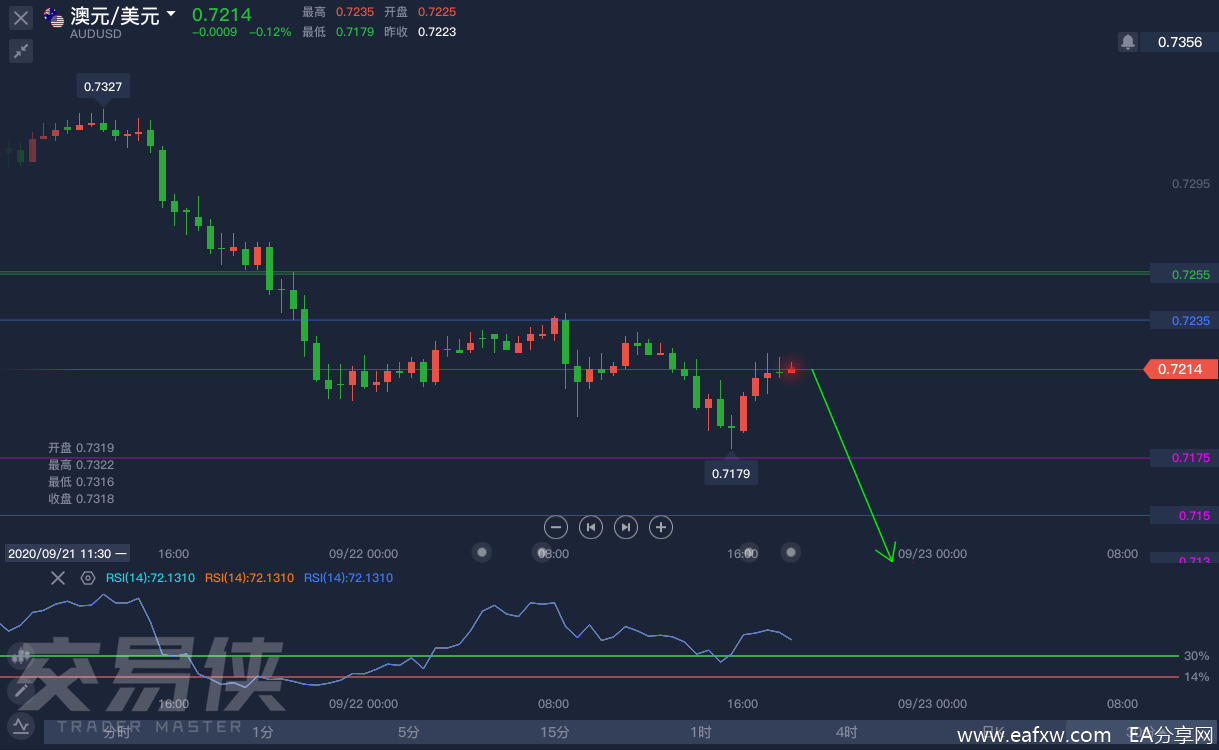Click the 收盘 0.7318 candle info line
Screen dimensions: 1219x750
81,499
